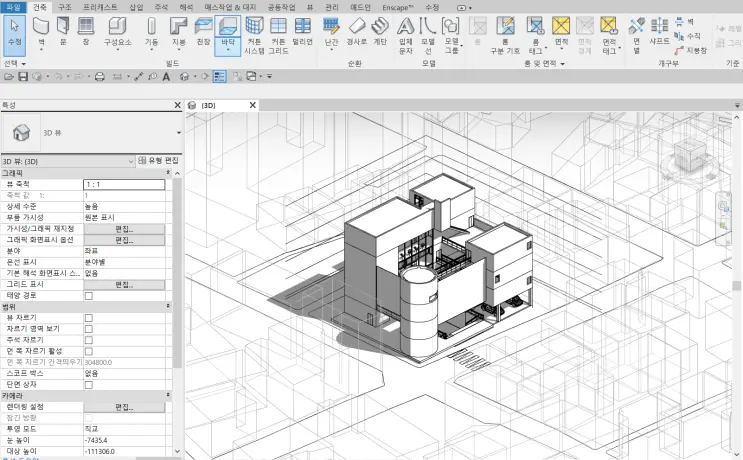Collapse the 카메라 properties section

(168, 395)
